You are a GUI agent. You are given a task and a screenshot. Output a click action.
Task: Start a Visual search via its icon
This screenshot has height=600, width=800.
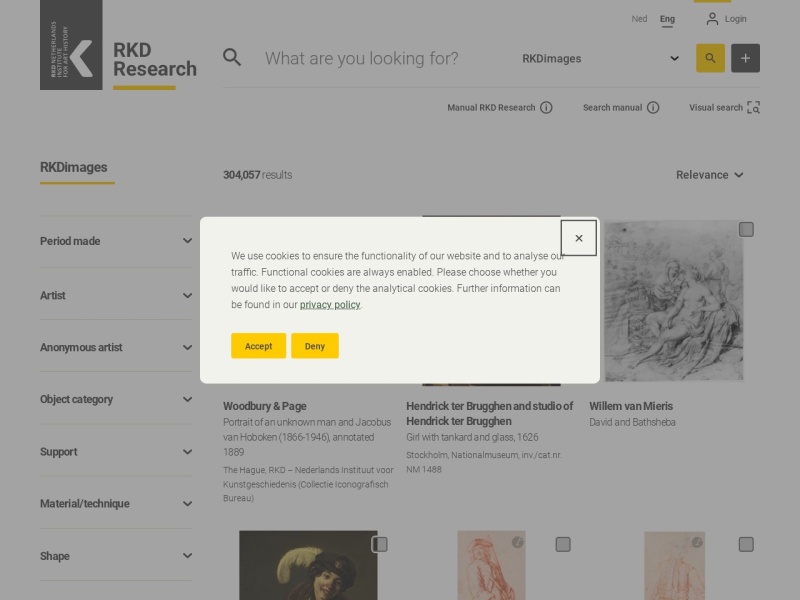point(754,108)
